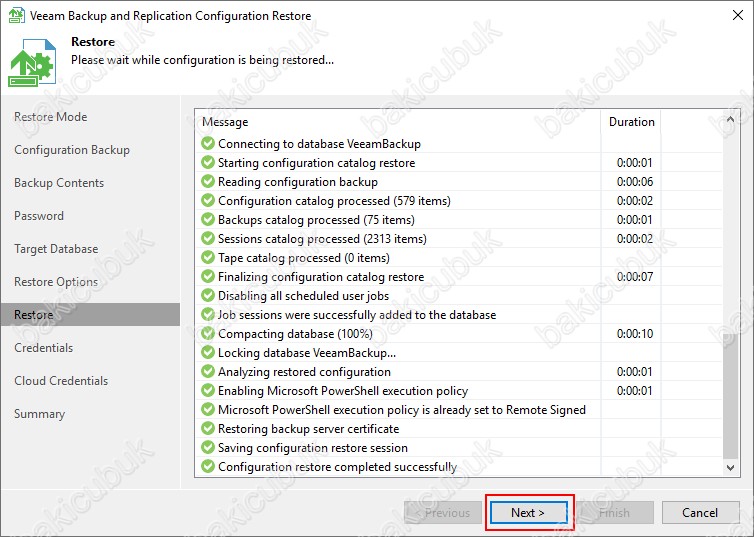Open the Cloud Credentials step
Viewport: 754px width, 537px height.
(61, 381)
